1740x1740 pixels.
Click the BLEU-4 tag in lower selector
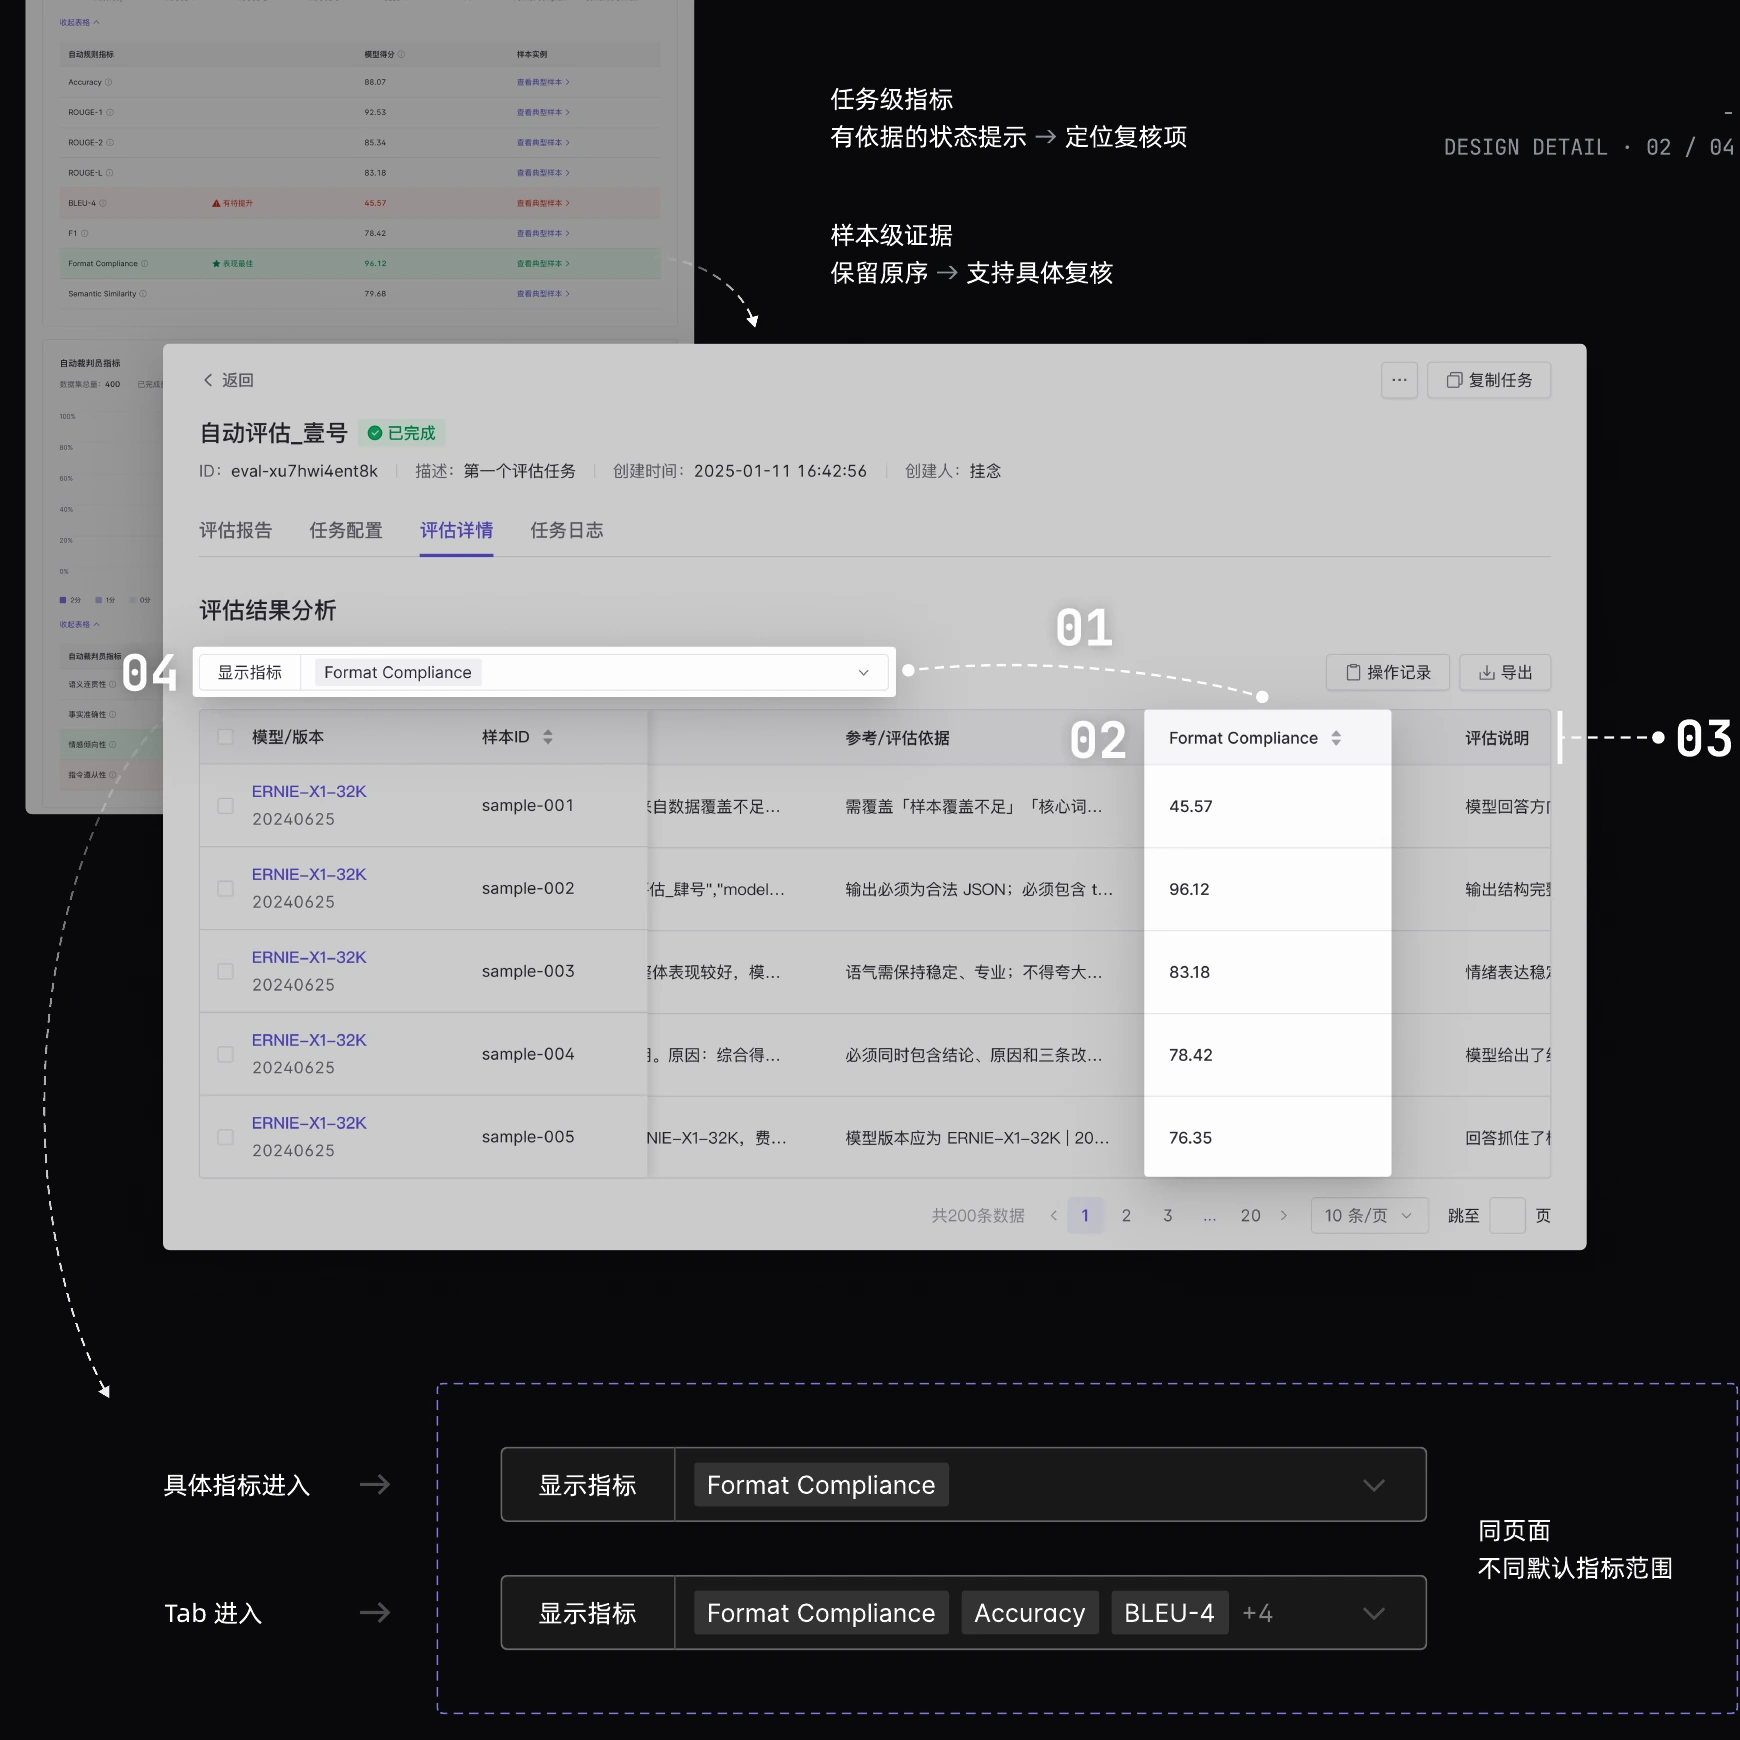[1170, 1613]
